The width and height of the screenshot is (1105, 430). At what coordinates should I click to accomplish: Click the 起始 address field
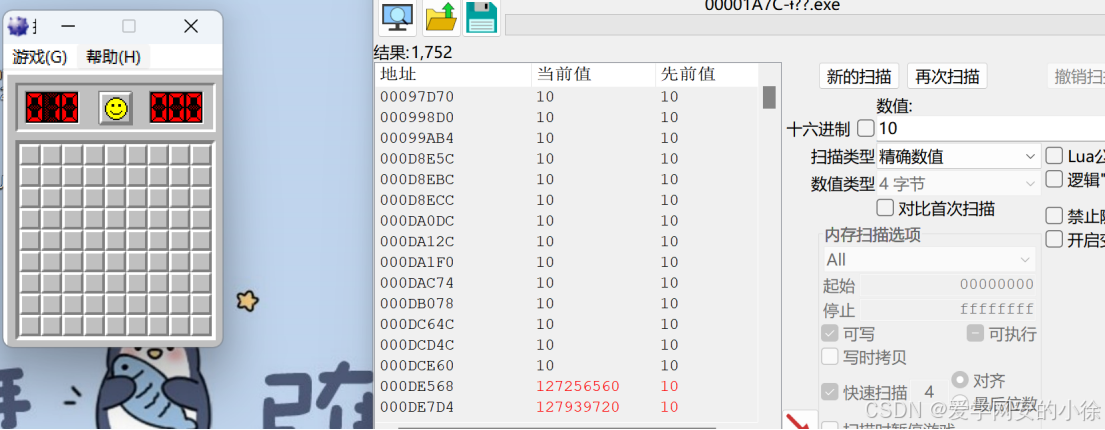point(948,285)
